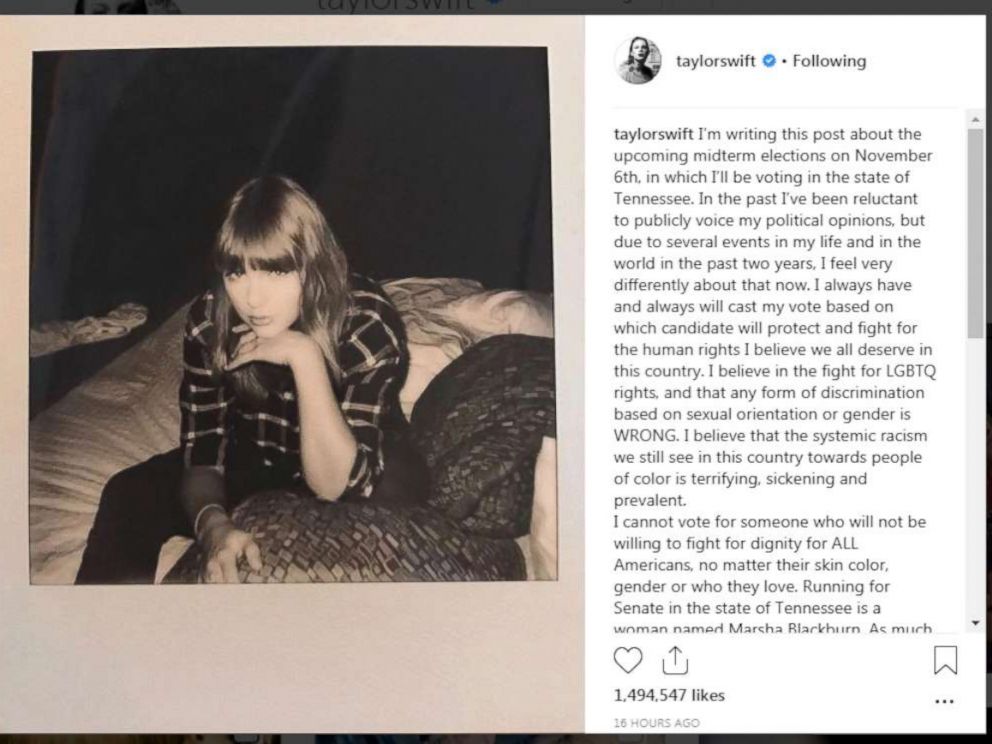Click the scrollbar track below the thumb
Image resolution: width=992 pixels, height=744 pixels.
pyautogui.click(x=975, y=480)
